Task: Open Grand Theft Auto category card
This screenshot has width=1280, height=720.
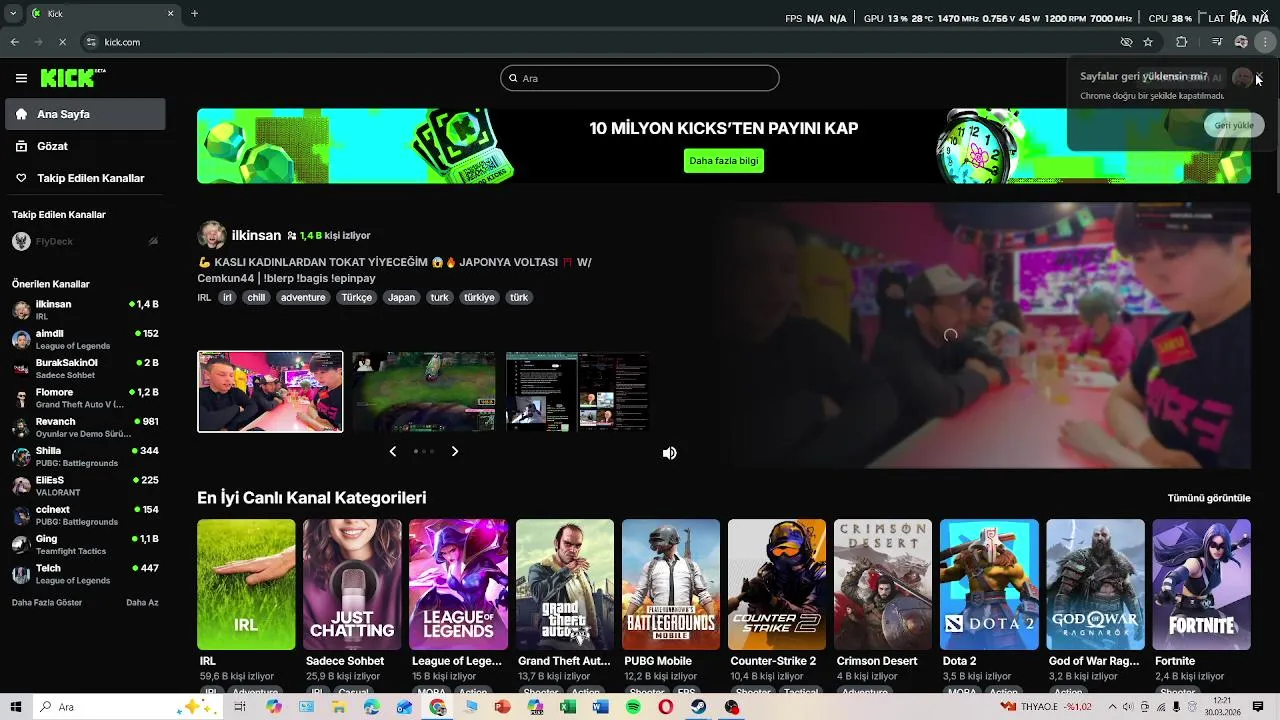Action: point(565,584)
